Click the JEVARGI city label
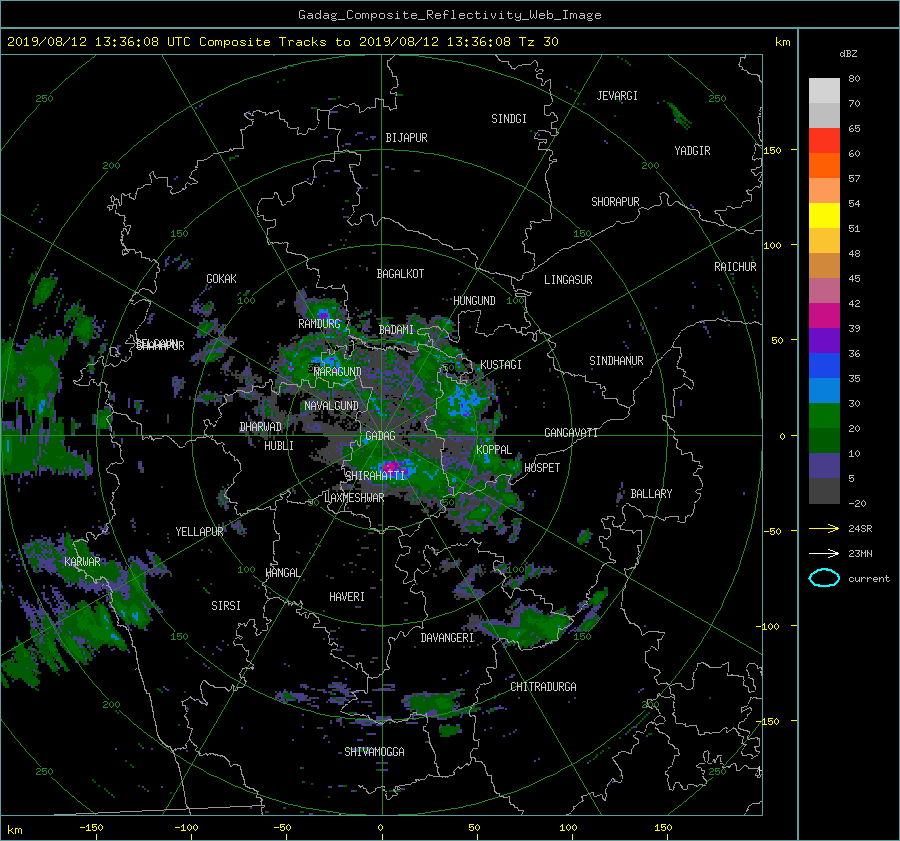 click(x=617, y=96)
